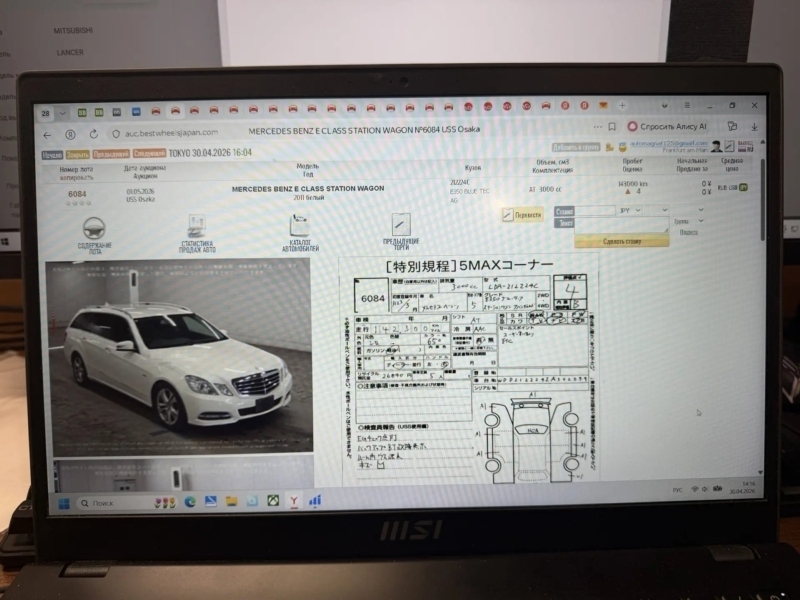Expand the Группы dropdown
800x600 pixels.
[688, 221]
